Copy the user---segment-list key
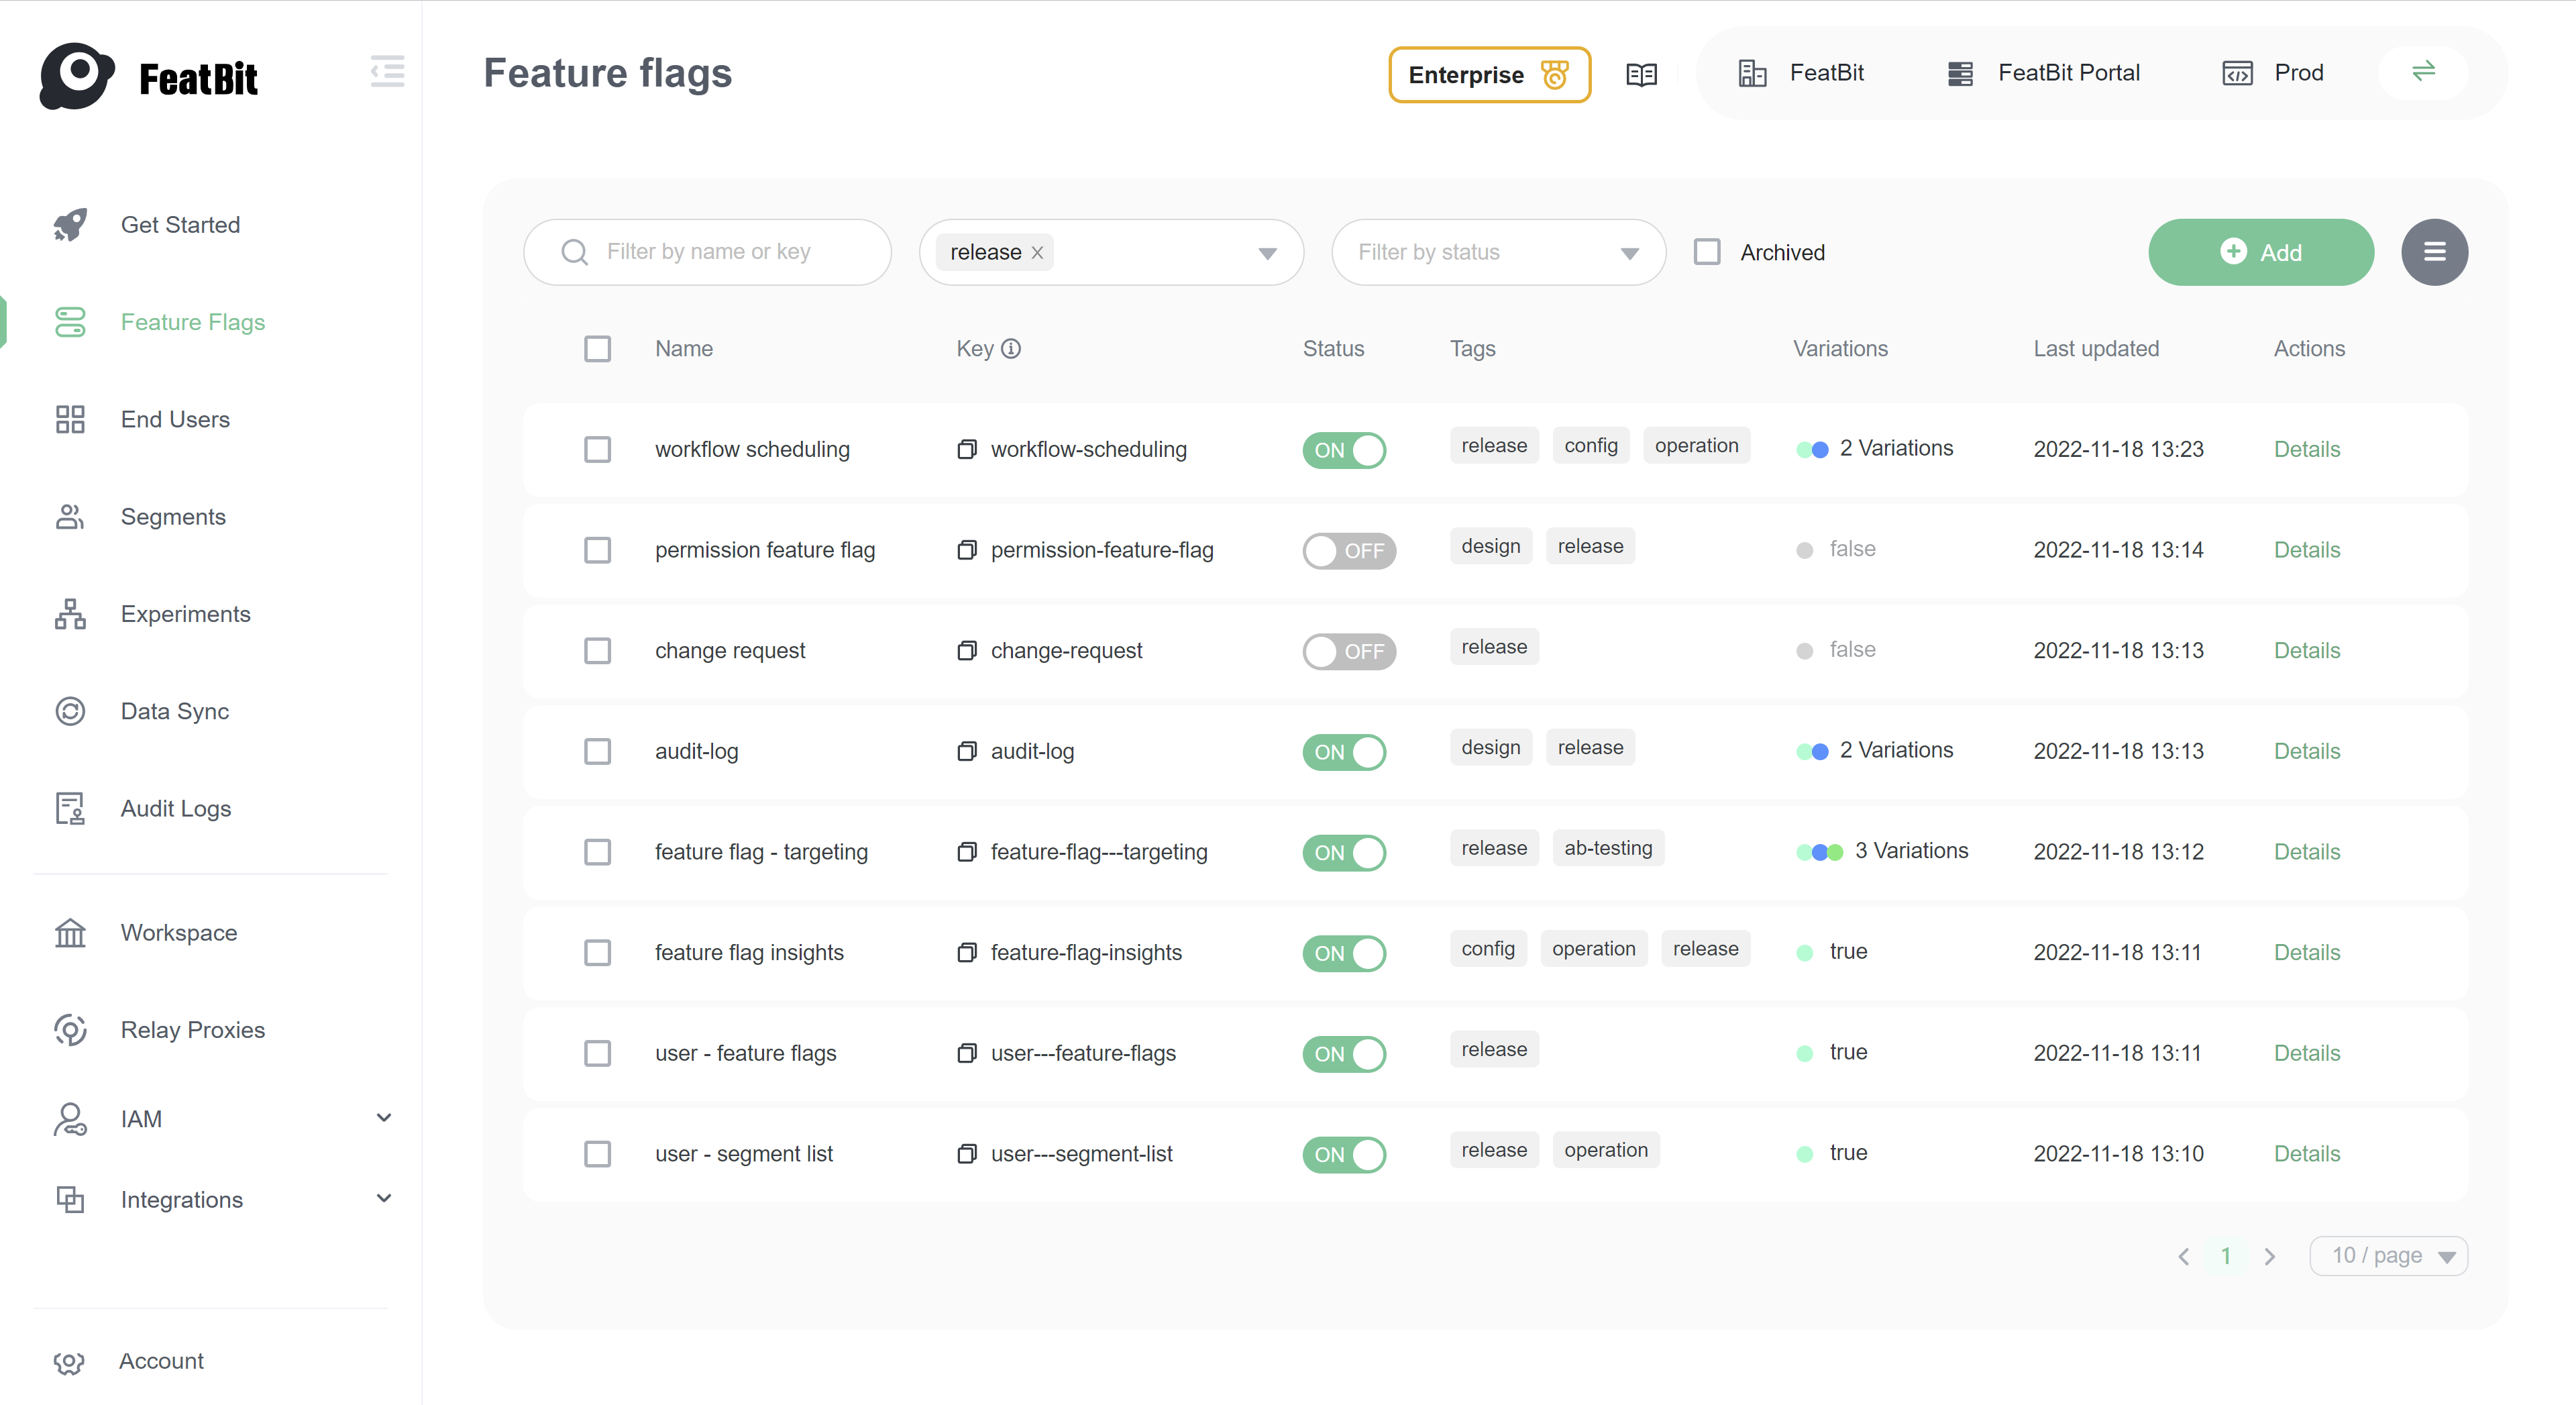This screenshot has height=1405, width=2576. (x=966, y=1153)
